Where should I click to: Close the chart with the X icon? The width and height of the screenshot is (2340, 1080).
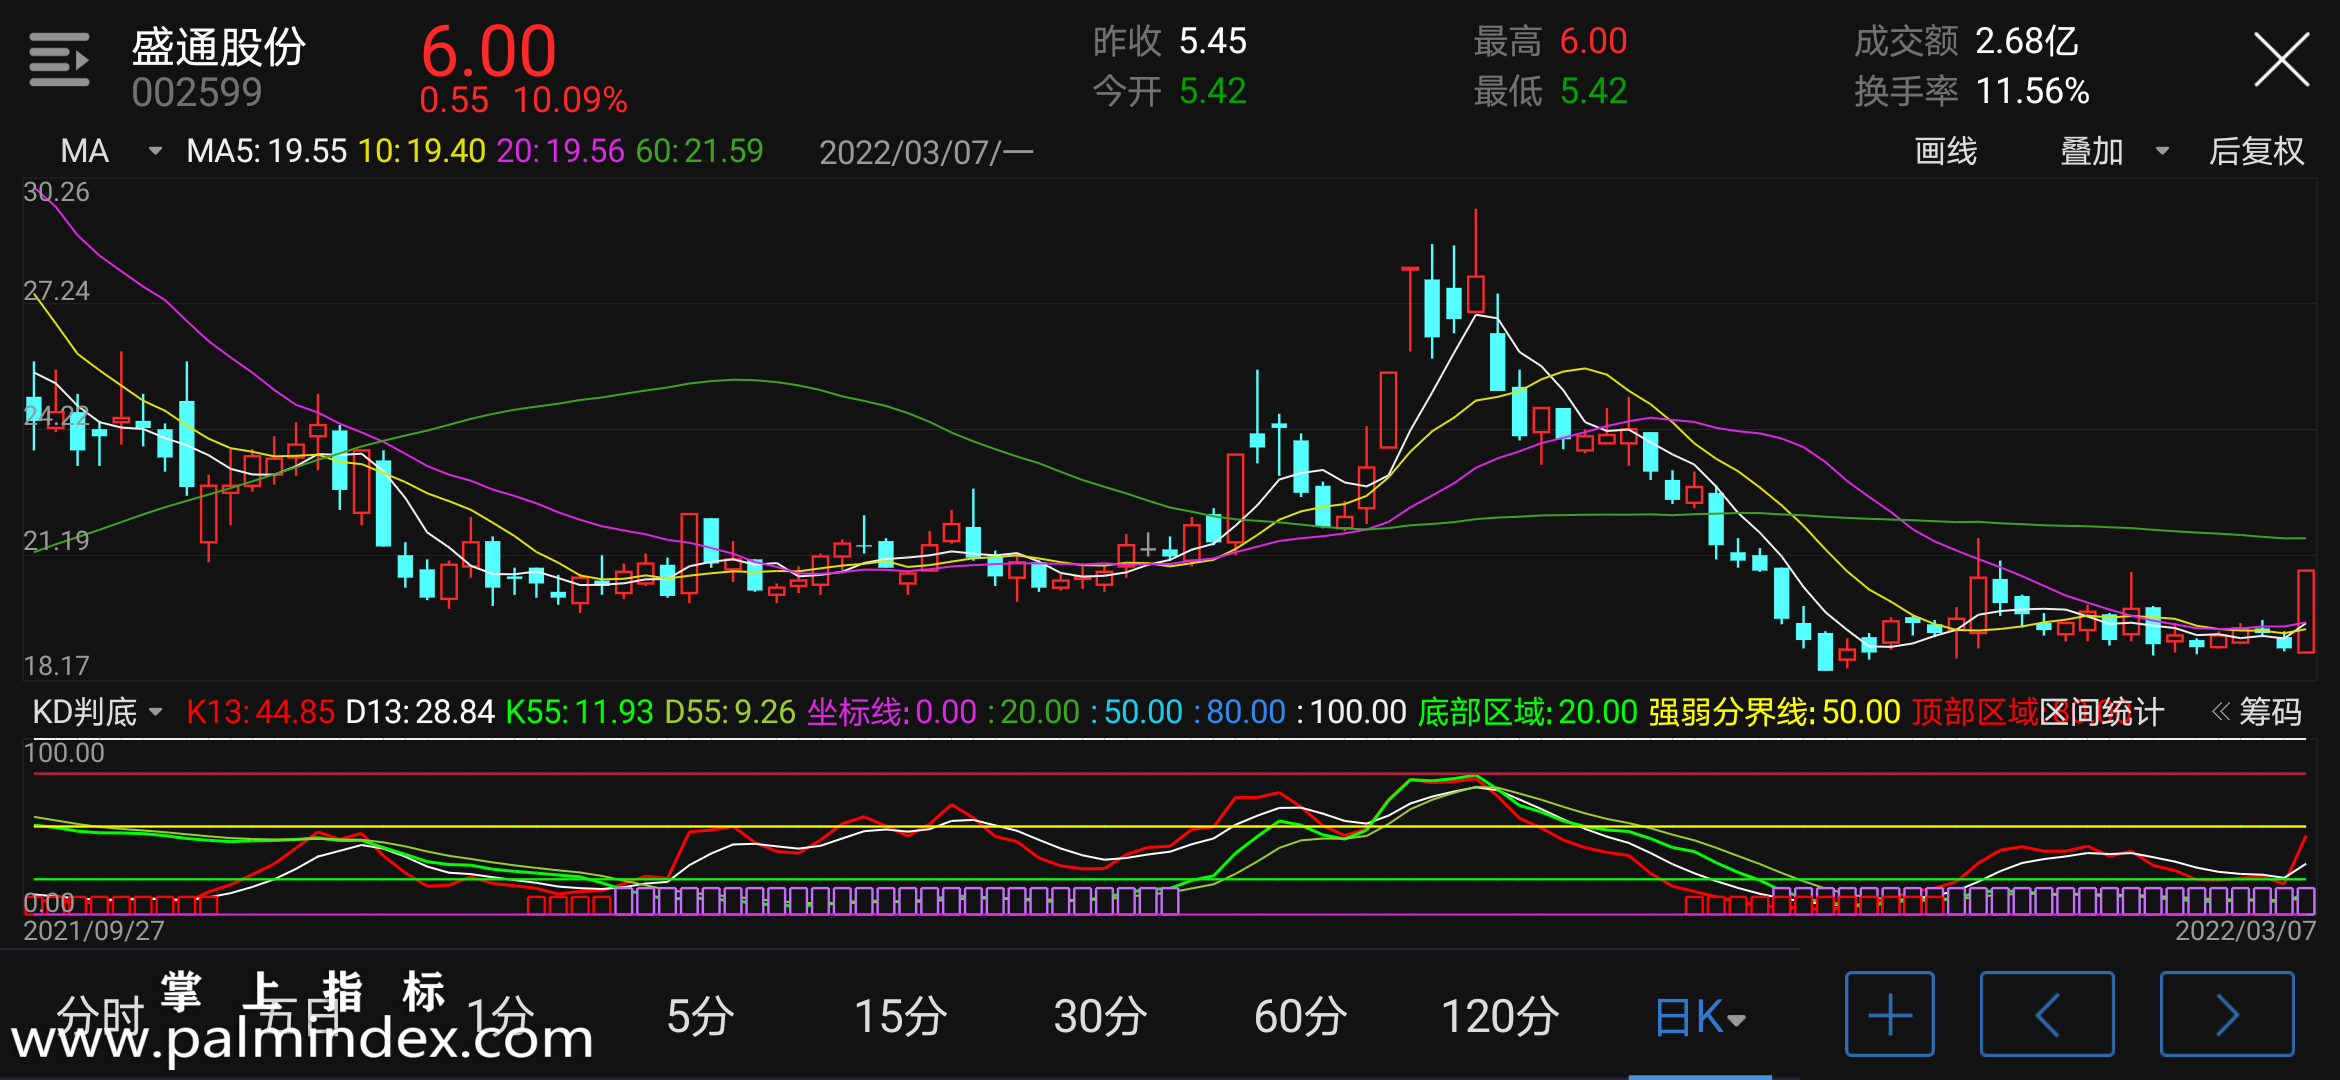click(2281, 60)
